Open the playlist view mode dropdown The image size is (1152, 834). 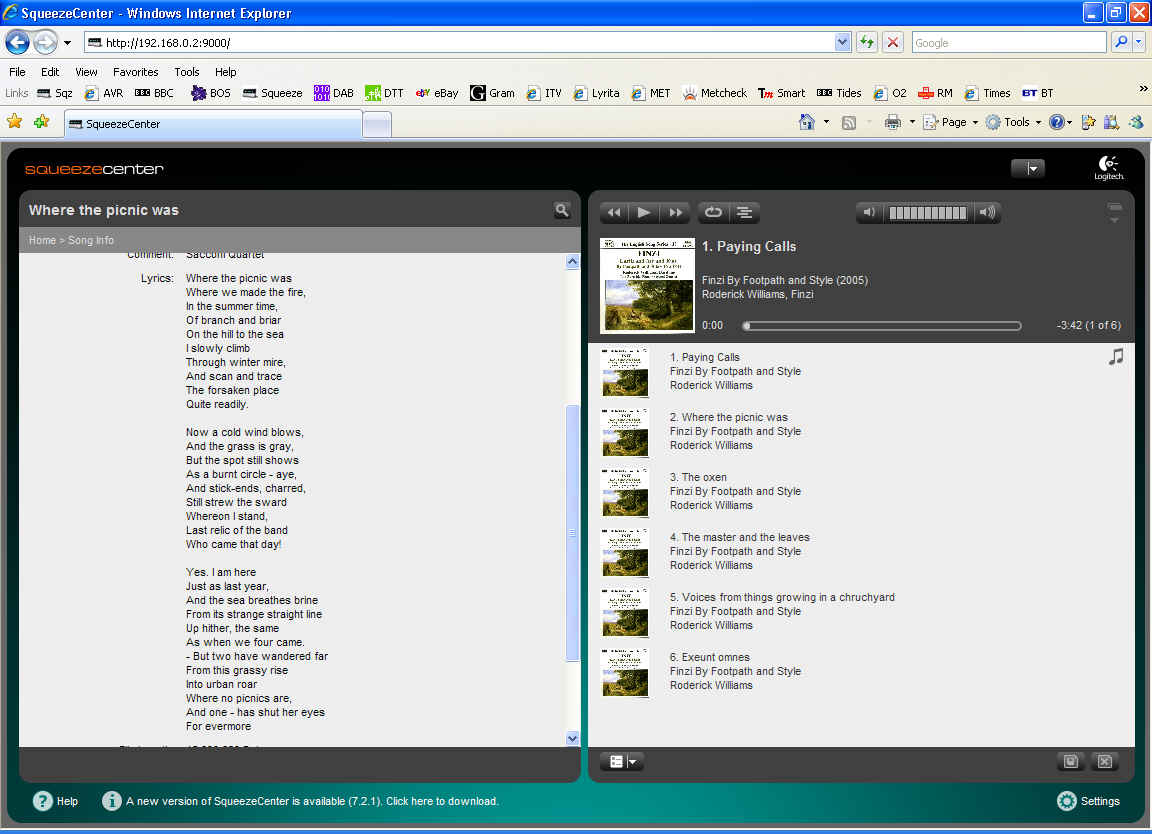coord(621,762)
